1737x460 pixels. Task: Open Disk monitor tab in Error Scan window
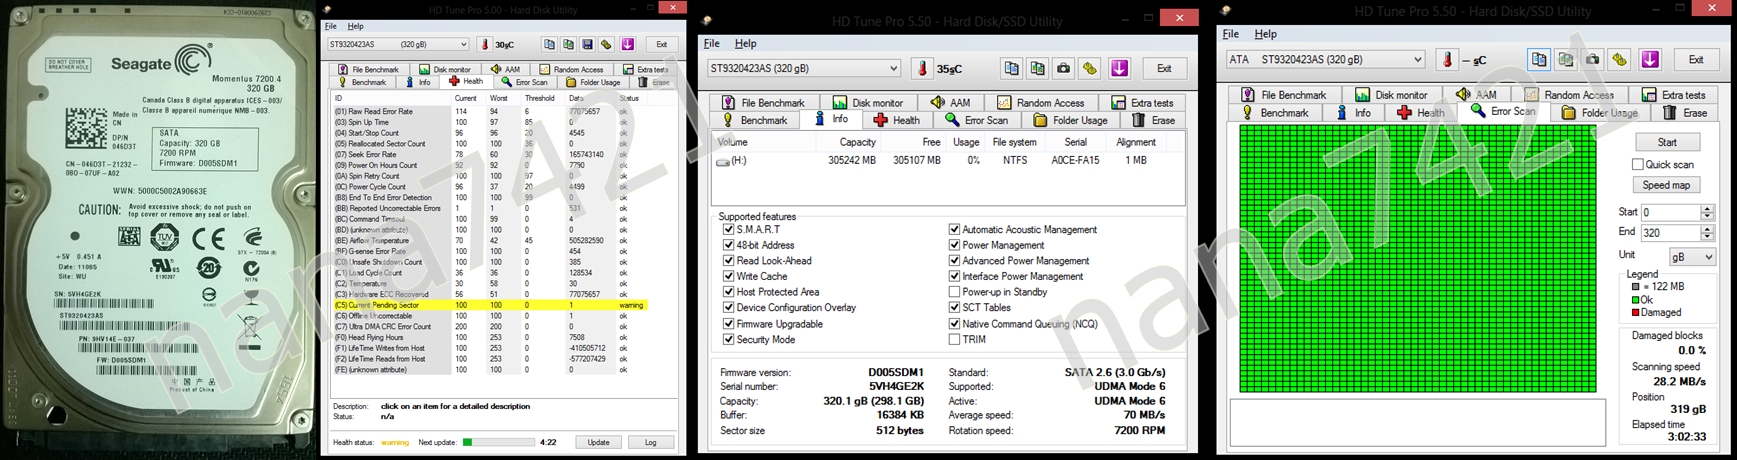tap(1391, 95)
